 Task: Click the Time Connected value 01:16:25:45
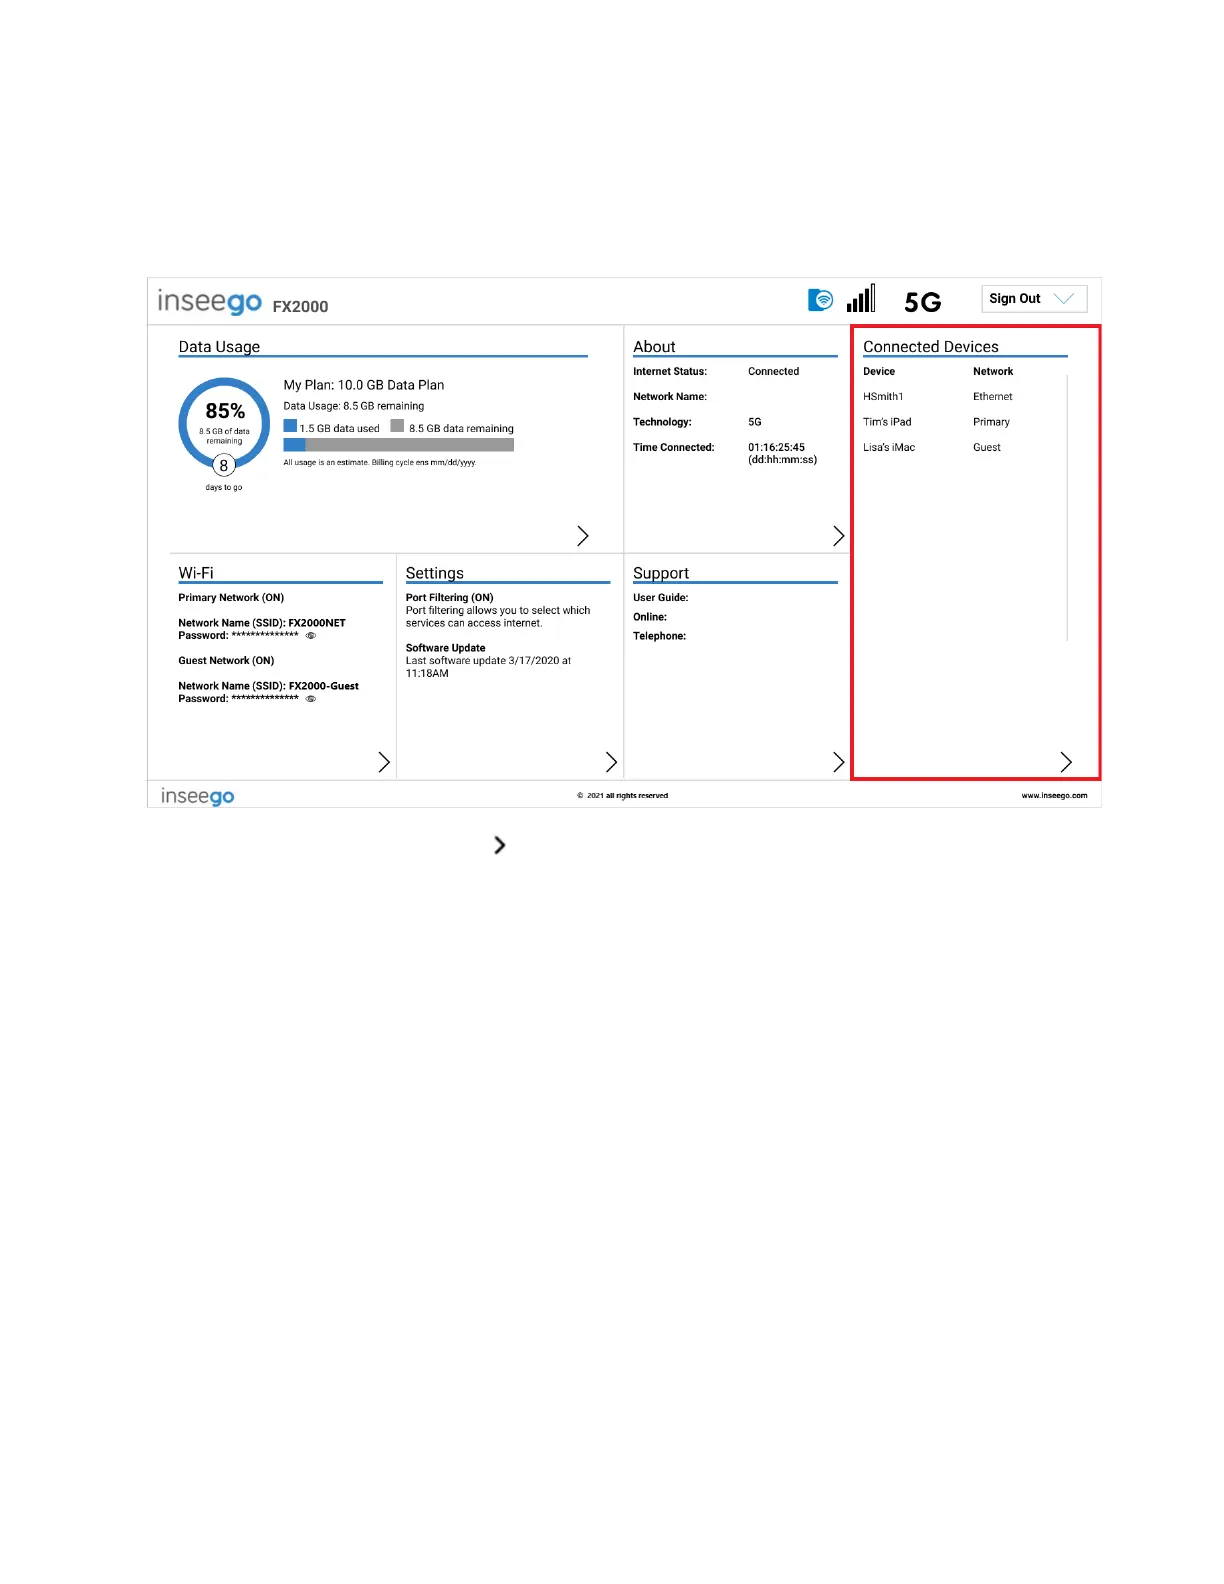click(776, 448)
